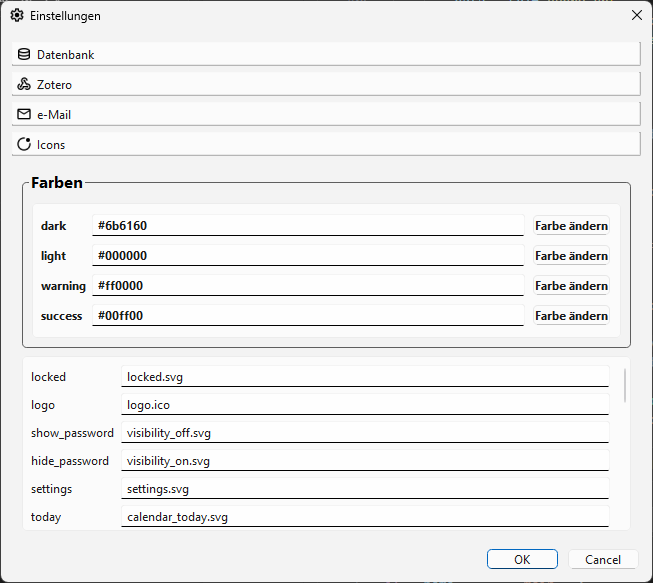This screenshot has width=653, height=583.
Task: Confirm settings with the OK button
Action: coord(522,560)
